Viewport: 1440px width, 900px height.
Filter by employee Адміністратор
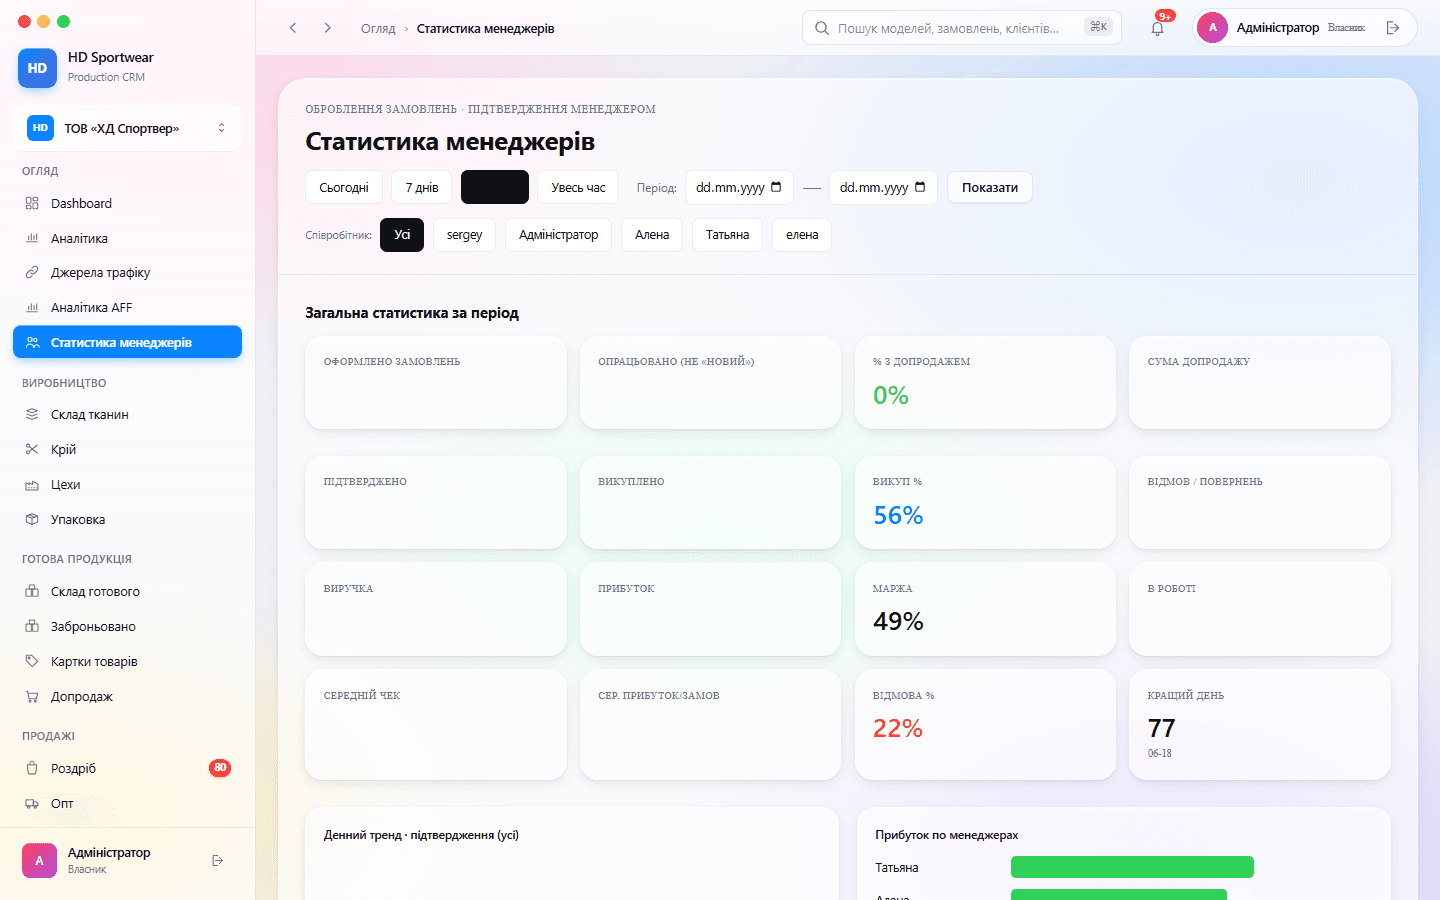tap(558, 235)
